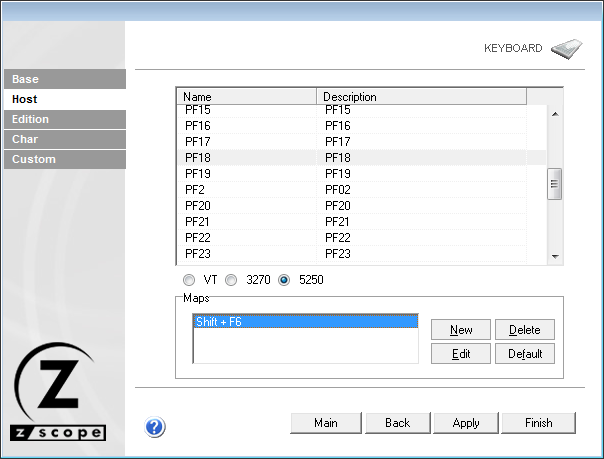Select the PF15 row in list

[x=361, y=110]
